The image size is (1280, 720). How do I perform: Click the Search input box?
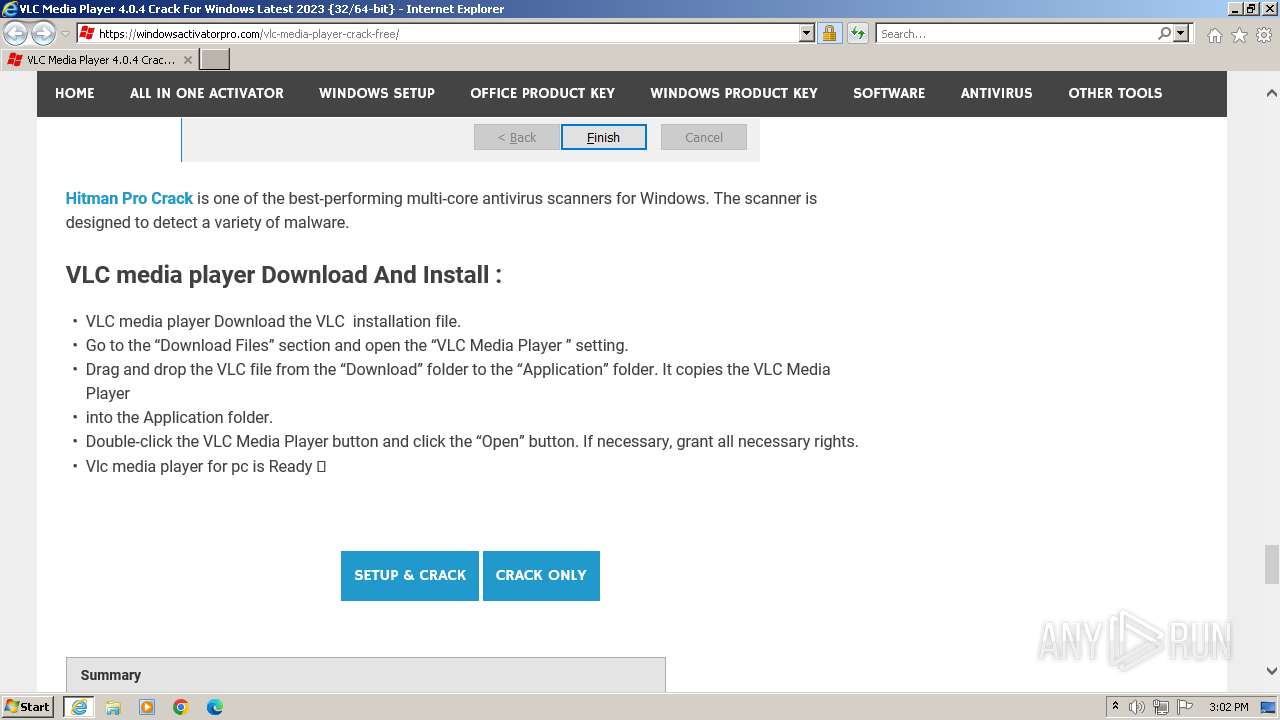[x=1016, y=33]
